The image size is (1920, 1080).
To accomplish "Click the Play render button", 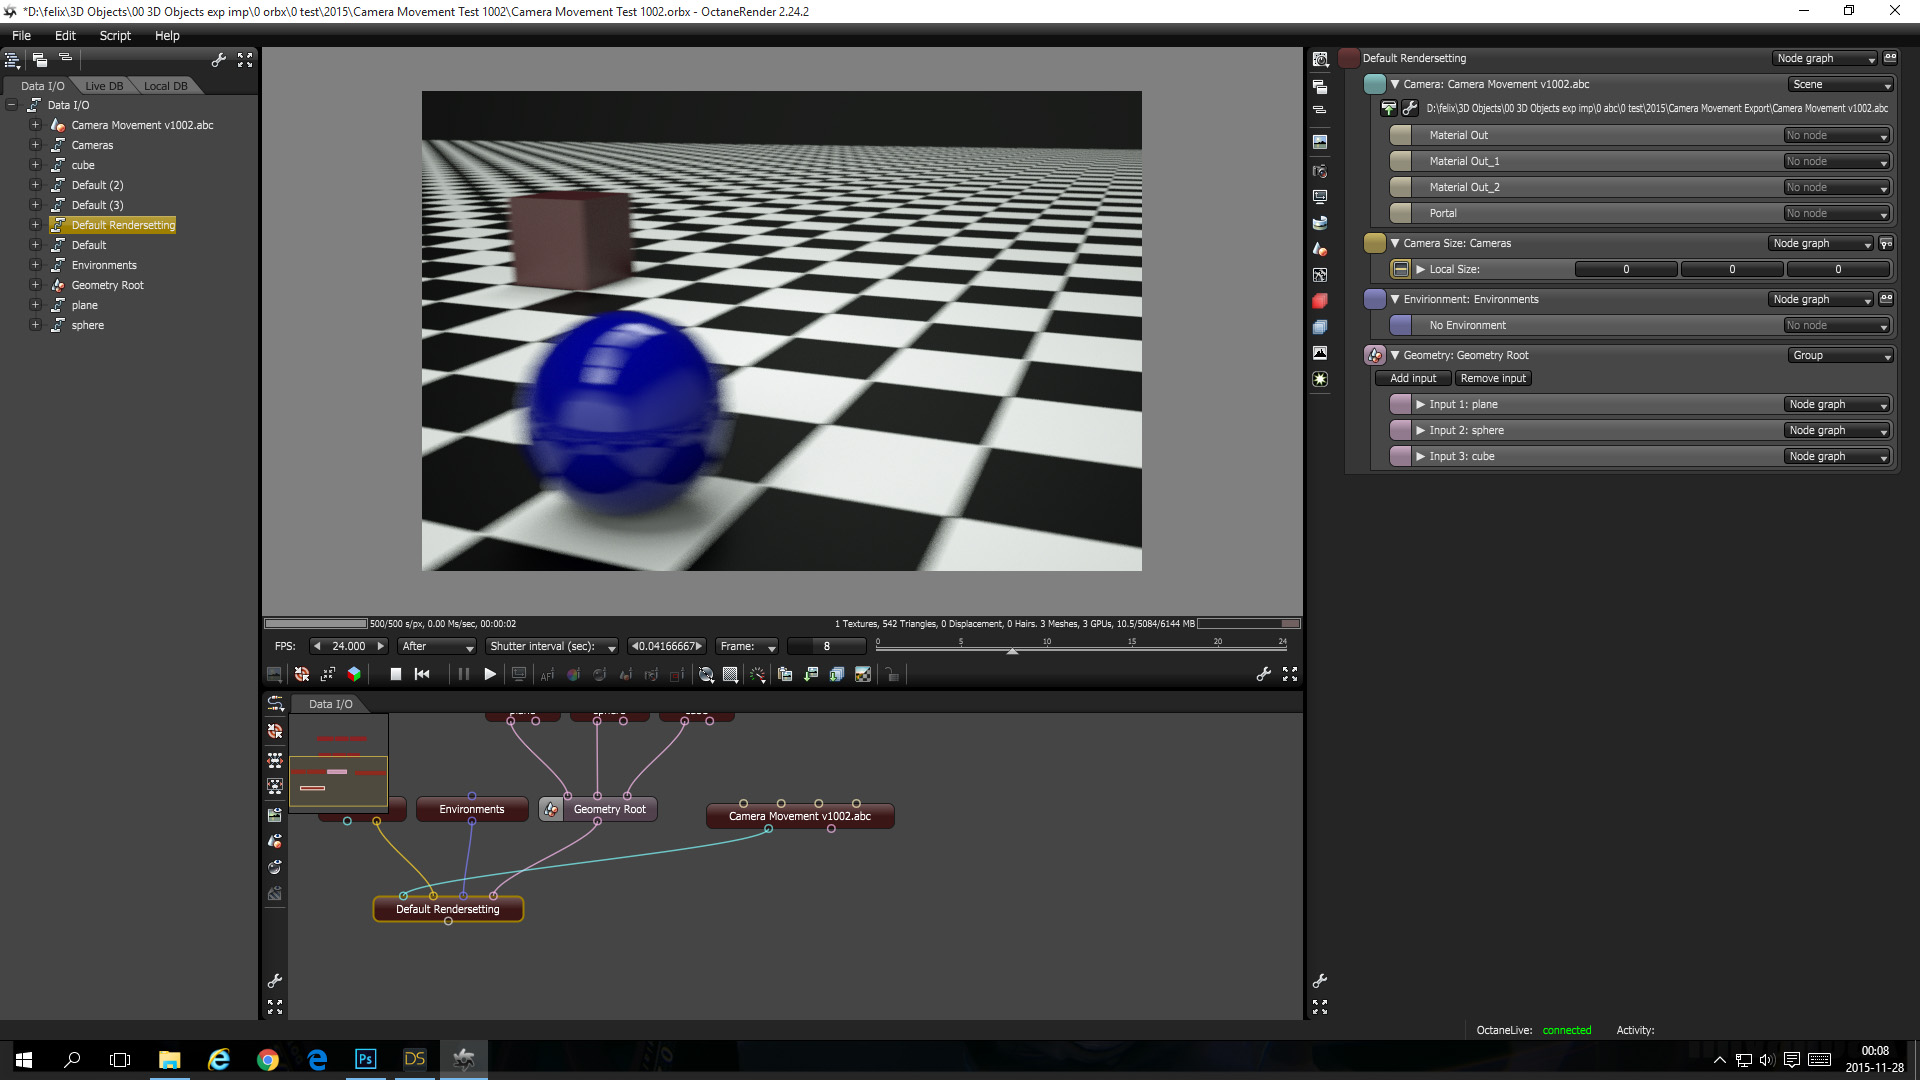I will click(x=490, y=675).
